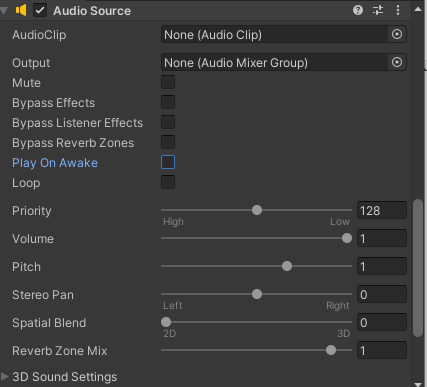Click the Stereo Pan property label

click(x=43, y=295)
